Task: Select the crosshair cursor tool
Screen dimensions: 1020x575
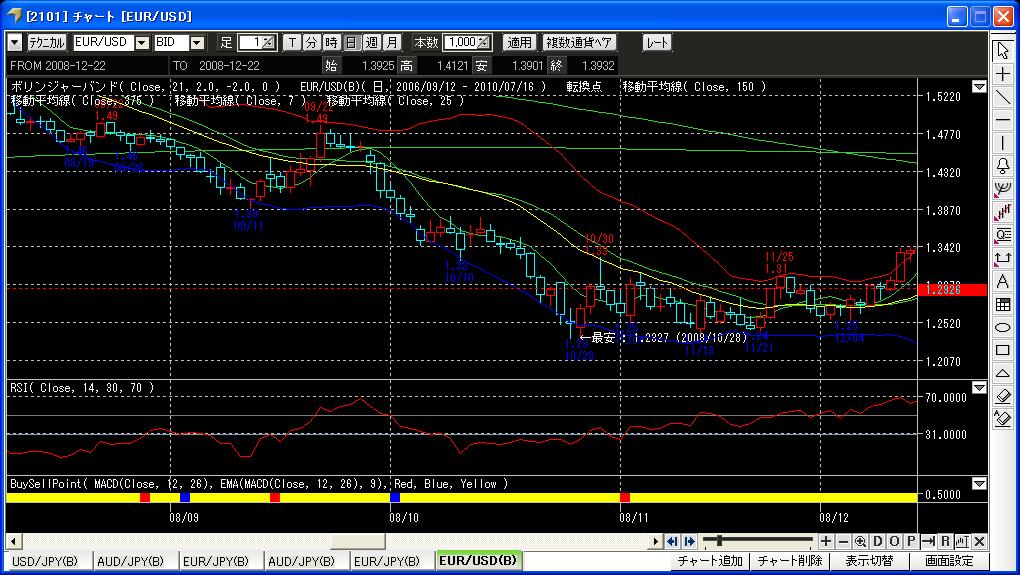Action: click(1002, 74)
